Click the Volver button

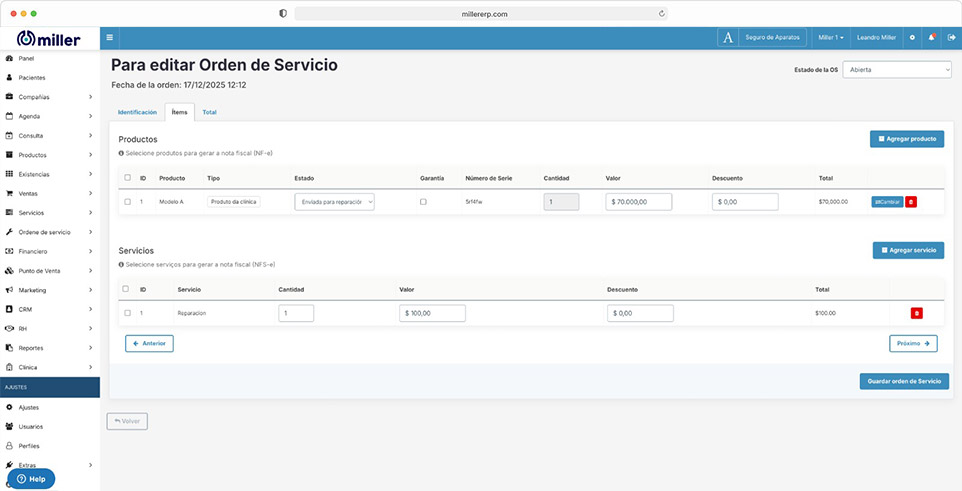click(x=127, y=421)
